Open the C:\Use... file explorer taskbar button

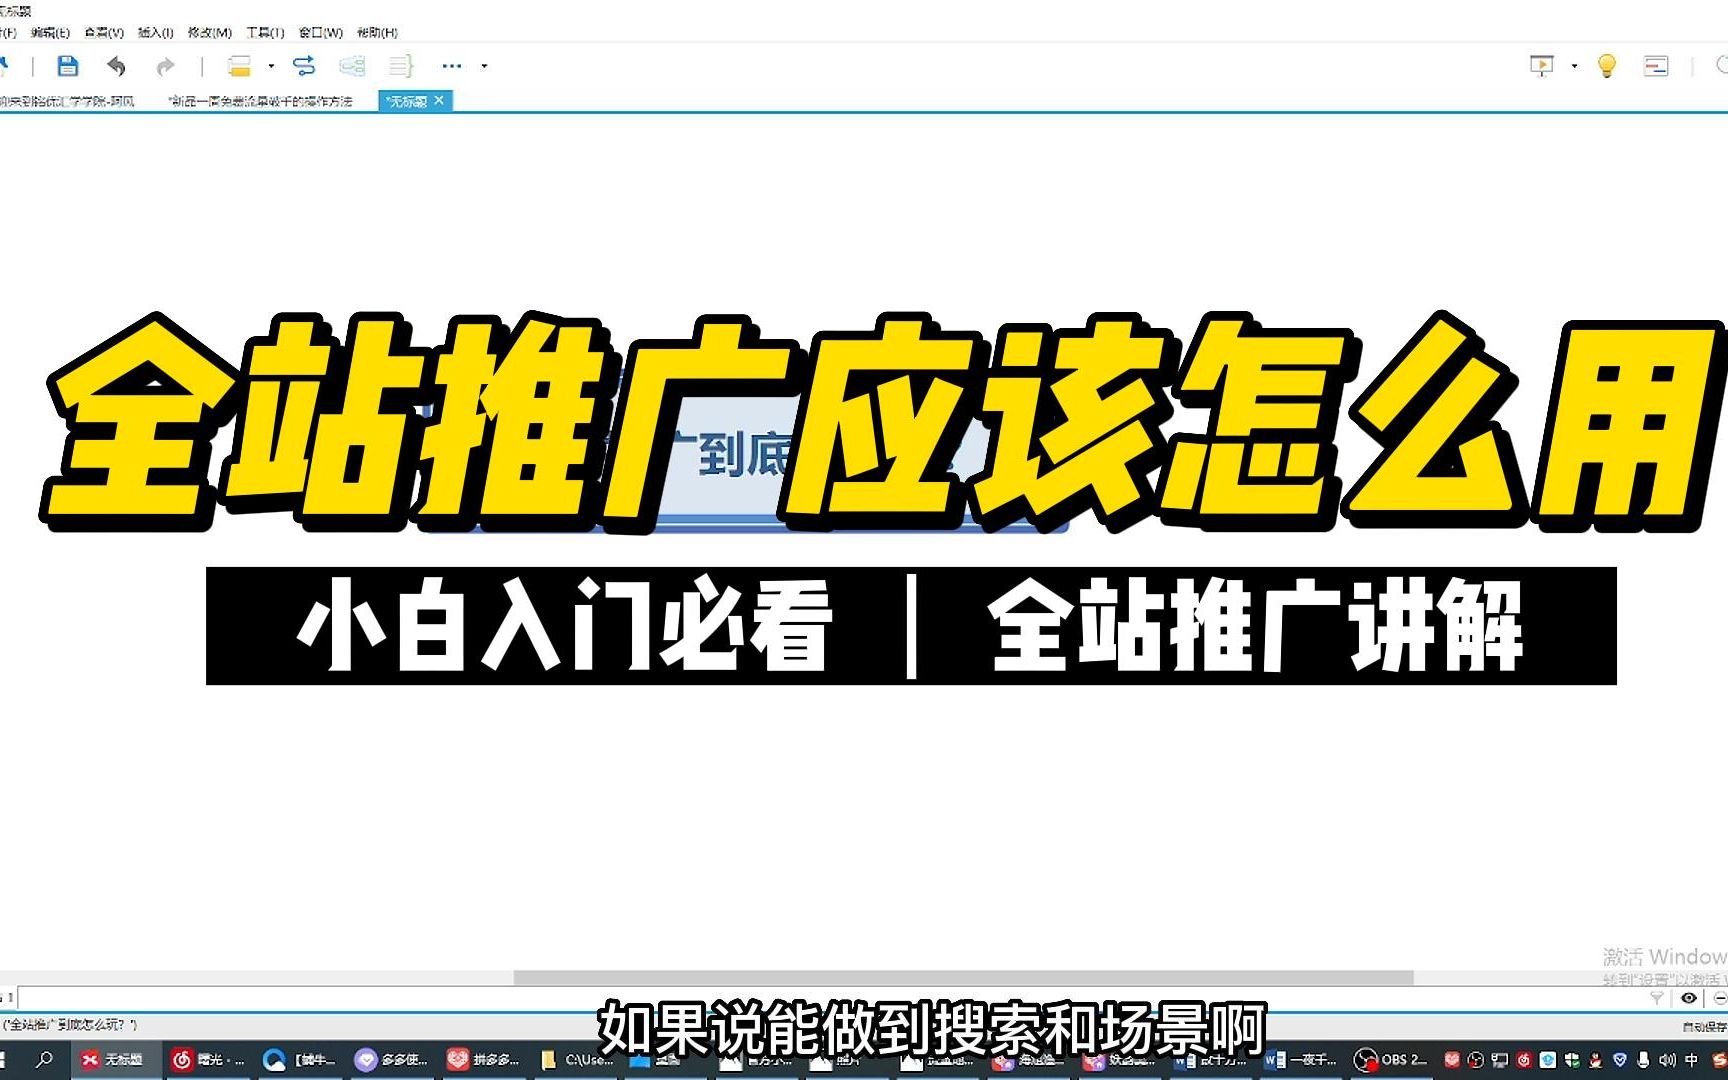click(x=576, y=1060)
